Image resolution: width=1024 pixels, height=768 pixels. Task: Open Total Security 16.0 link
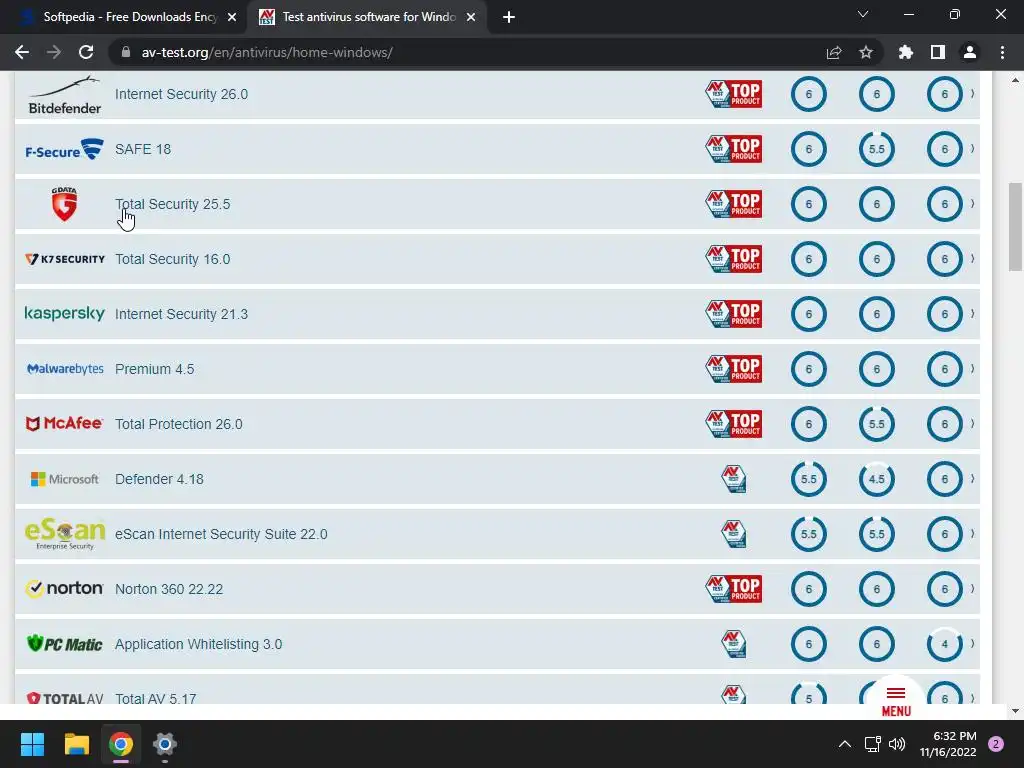pyautogui.click(x=172, y=259)
